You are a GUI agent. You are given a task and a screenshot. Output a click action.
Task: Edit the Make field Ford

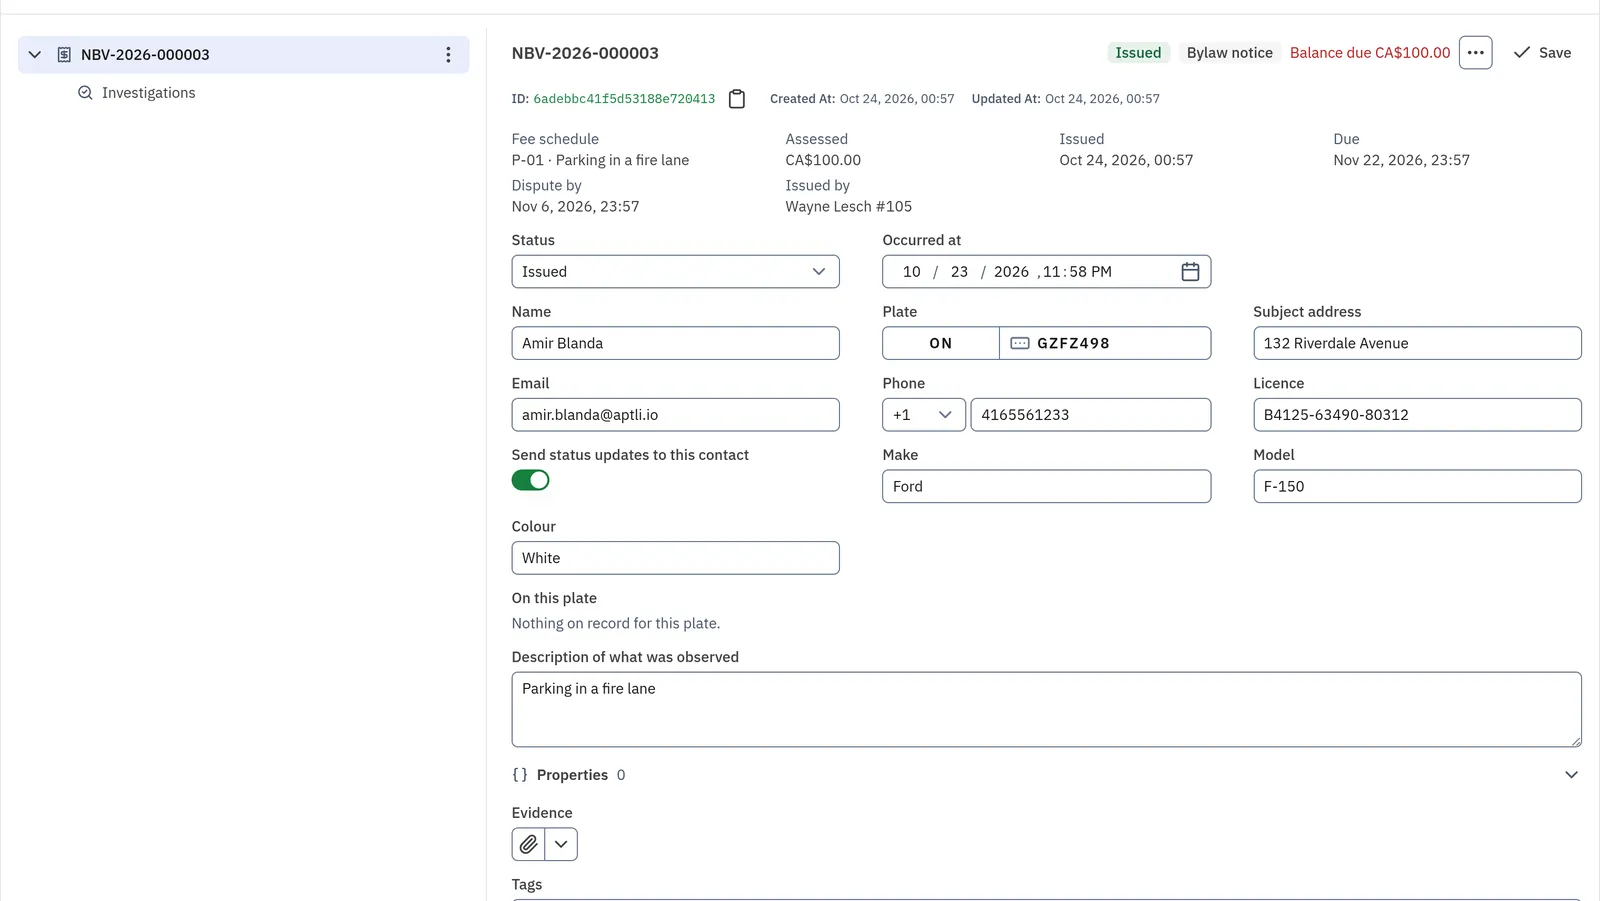(1046, 486)
